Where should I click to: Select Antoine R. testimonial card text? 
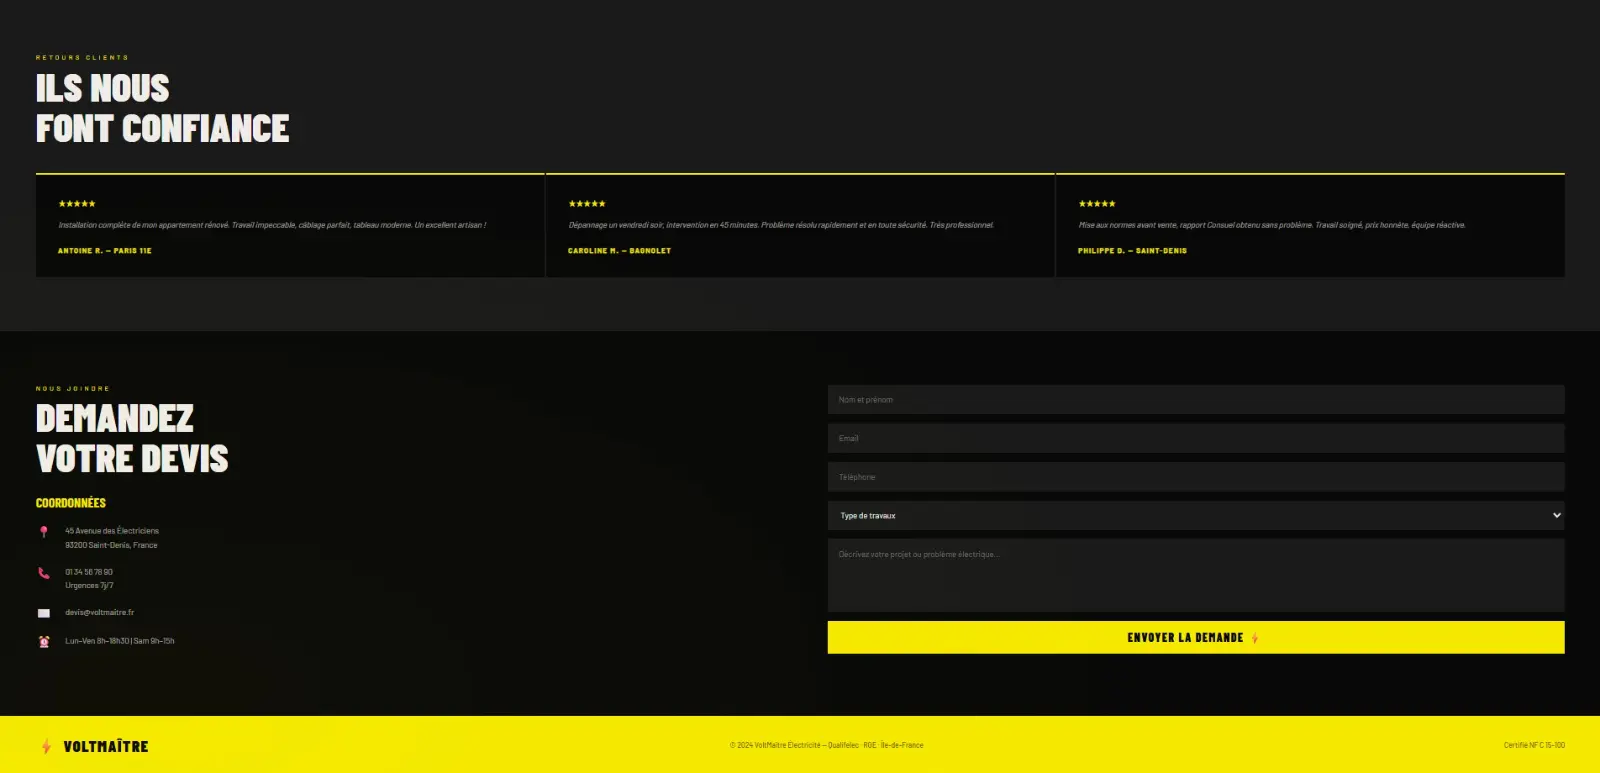(x=272, y=225)
